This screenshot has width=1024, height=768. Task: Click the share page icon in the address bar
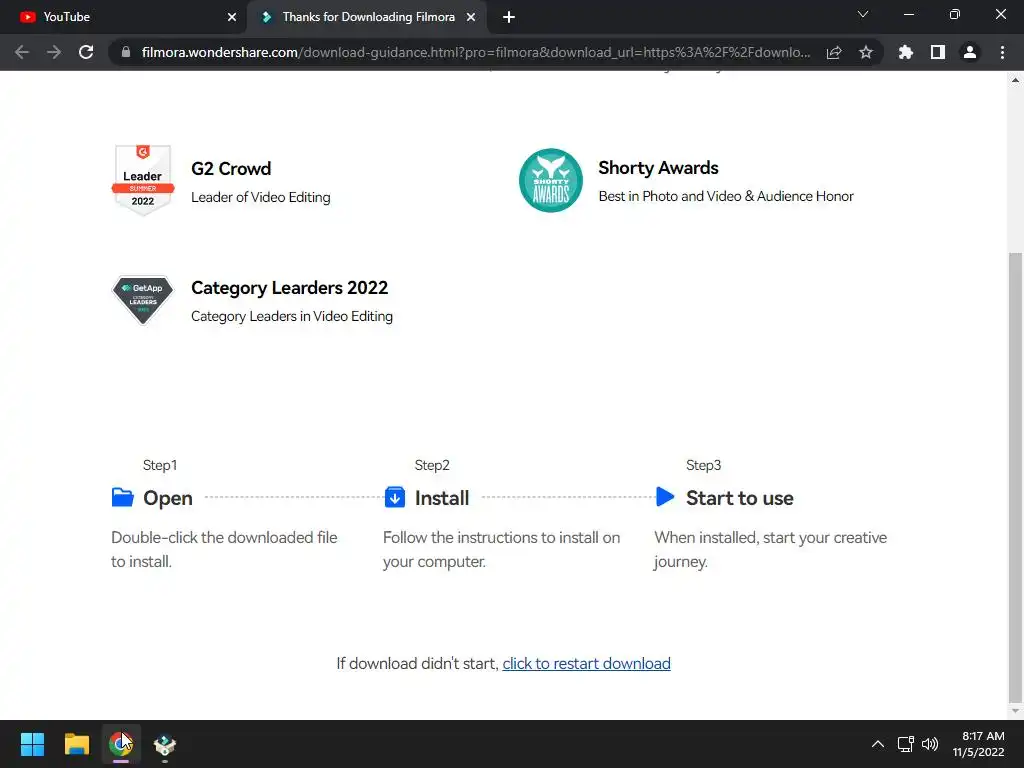pos(834,52)
